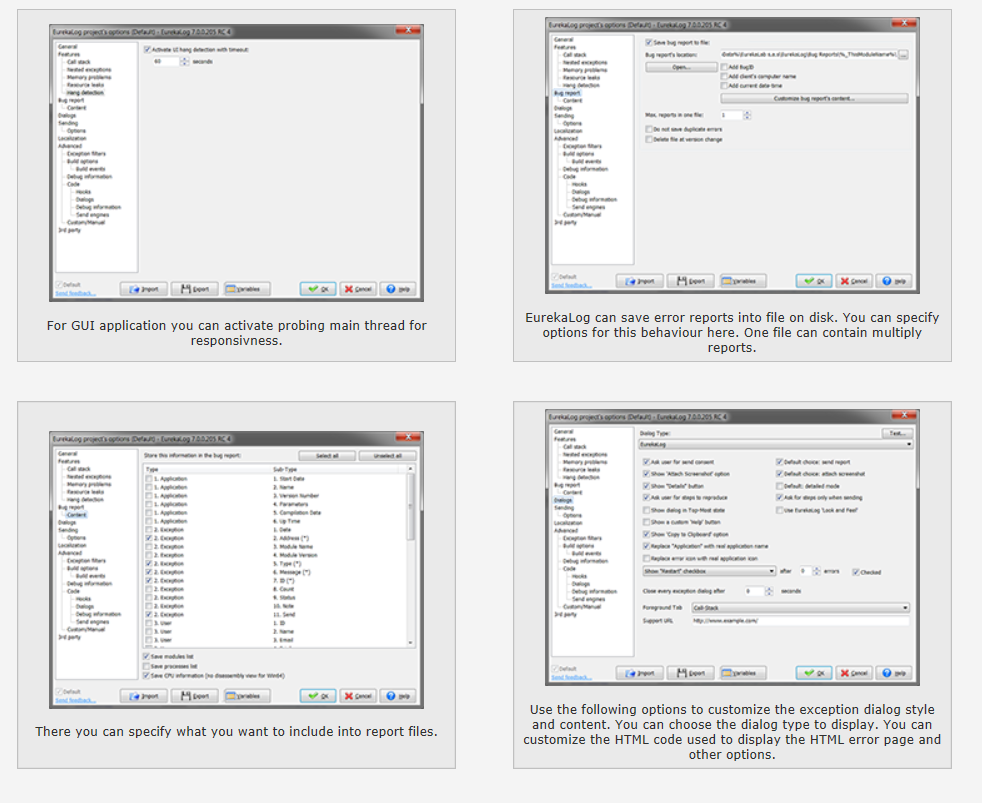Cancel the report content list dialog
Image resolution: width=982 pixels, height=803 pixels.
pyautogui.click(x=358, y=696)
